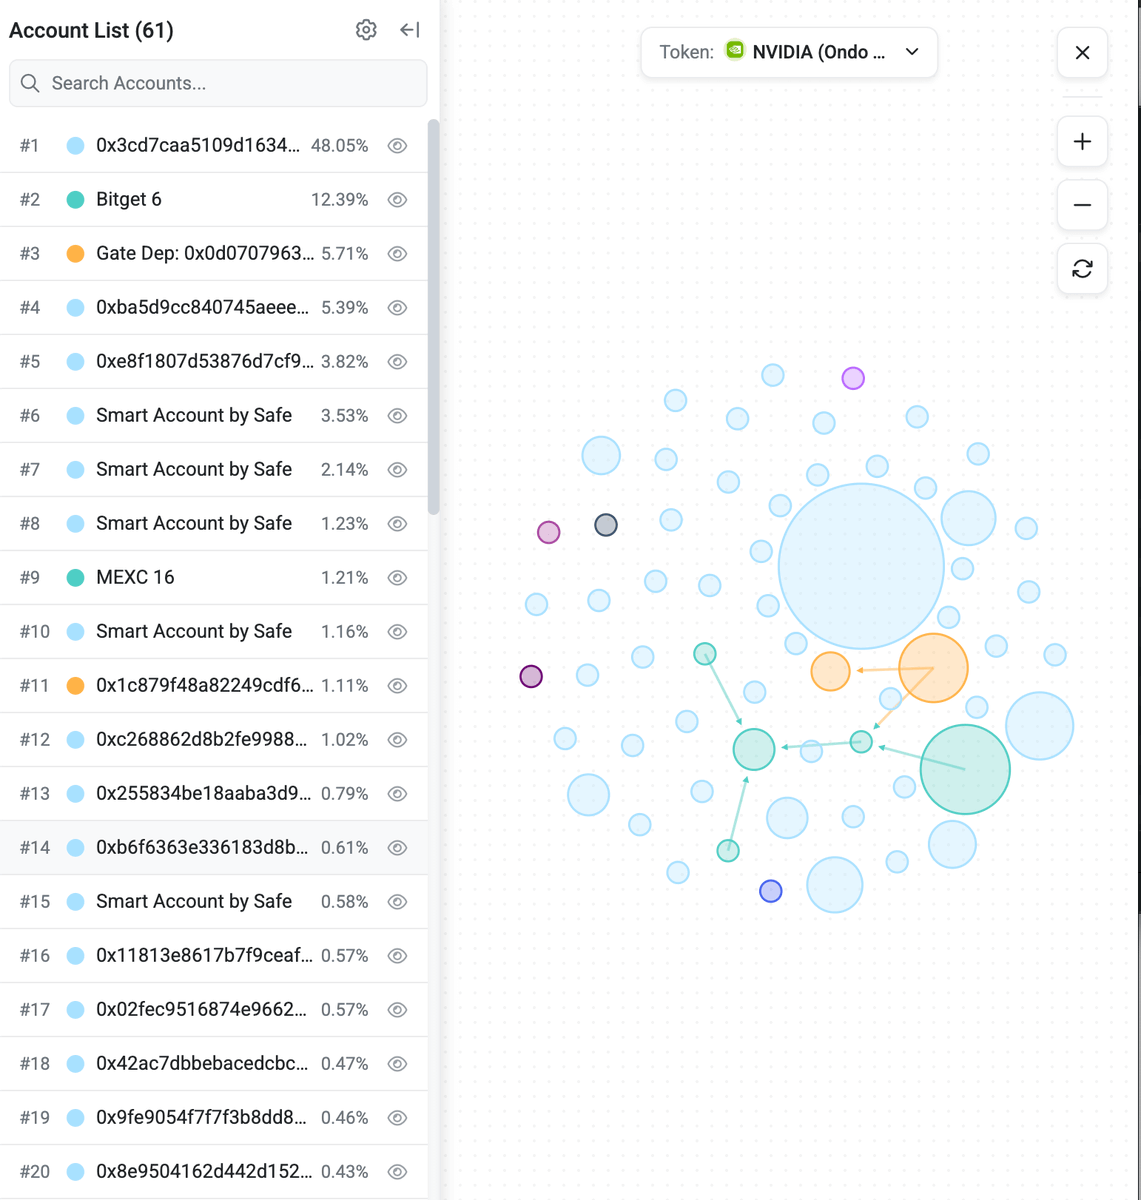The image size is (1141, 1200).
Task: Click the Account List scrollbar
Action: [x=433, y=317]
